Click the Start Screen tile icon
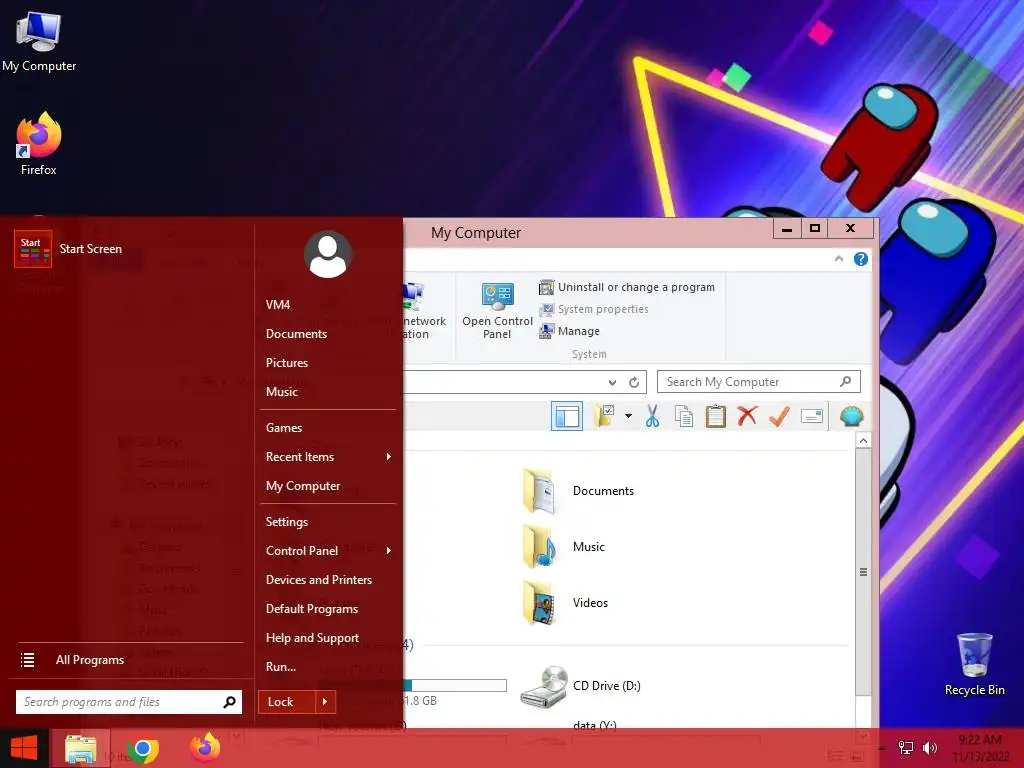Image resolution: width=1024 pixels, height=768 pixels. click(33, 249)
